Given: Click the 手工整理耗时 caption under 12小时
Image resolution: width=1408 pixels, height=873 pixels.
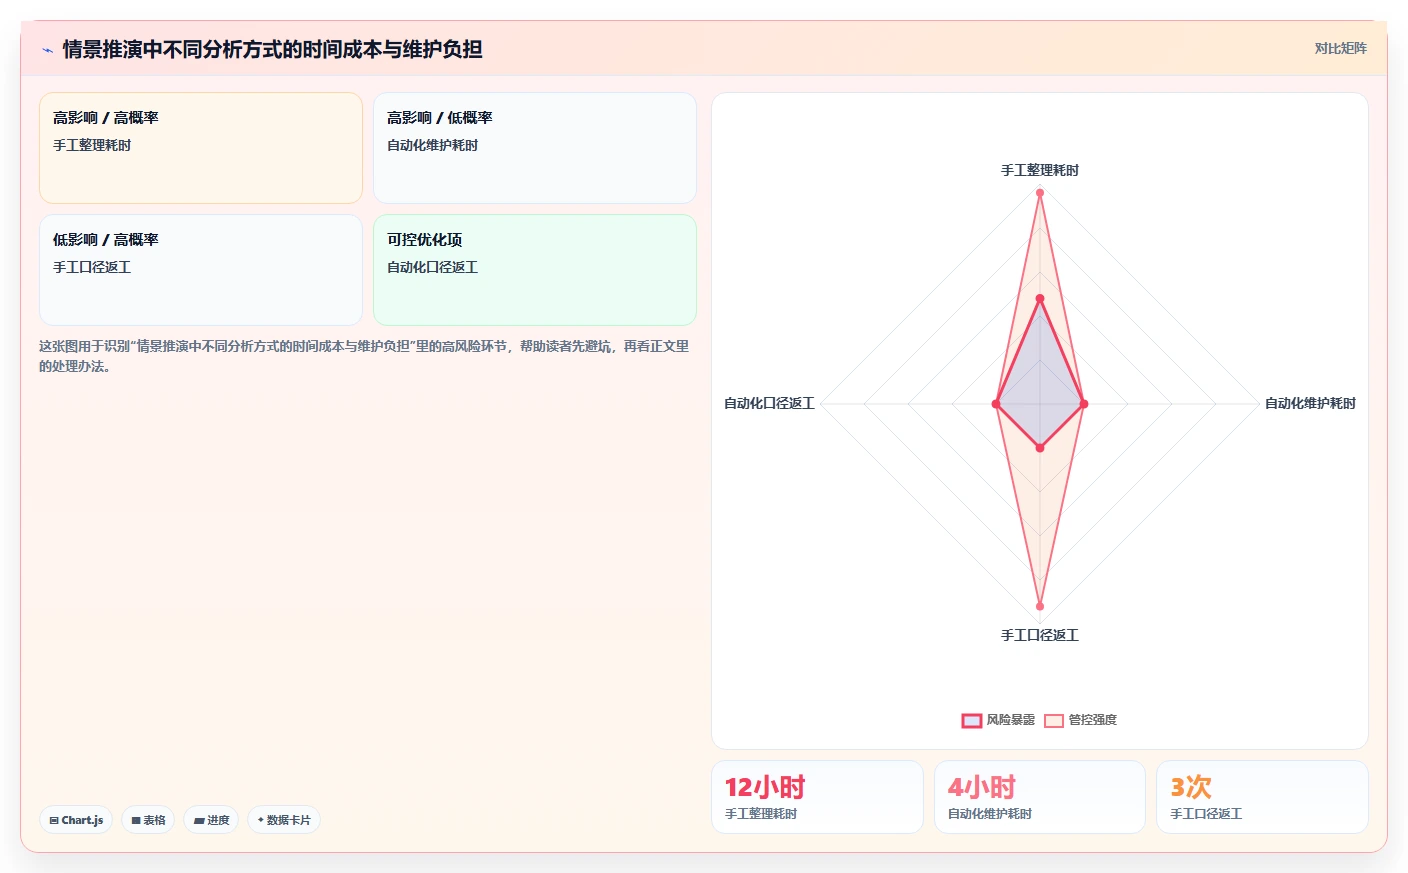Looking at the screenshot, I should tap(761, 814).
